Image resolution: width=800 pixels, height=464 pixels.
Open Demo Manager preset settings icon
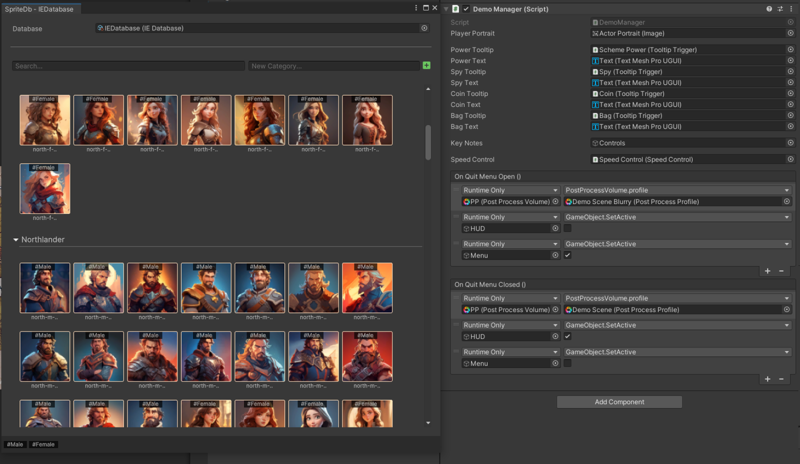coord(780,8)
